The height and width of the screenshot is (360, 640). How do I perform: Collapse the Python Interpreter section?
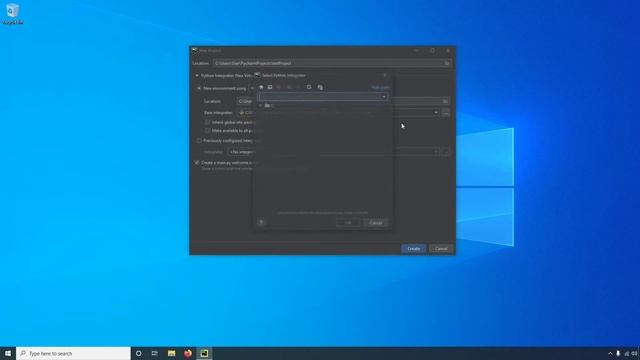click(197, 76)
